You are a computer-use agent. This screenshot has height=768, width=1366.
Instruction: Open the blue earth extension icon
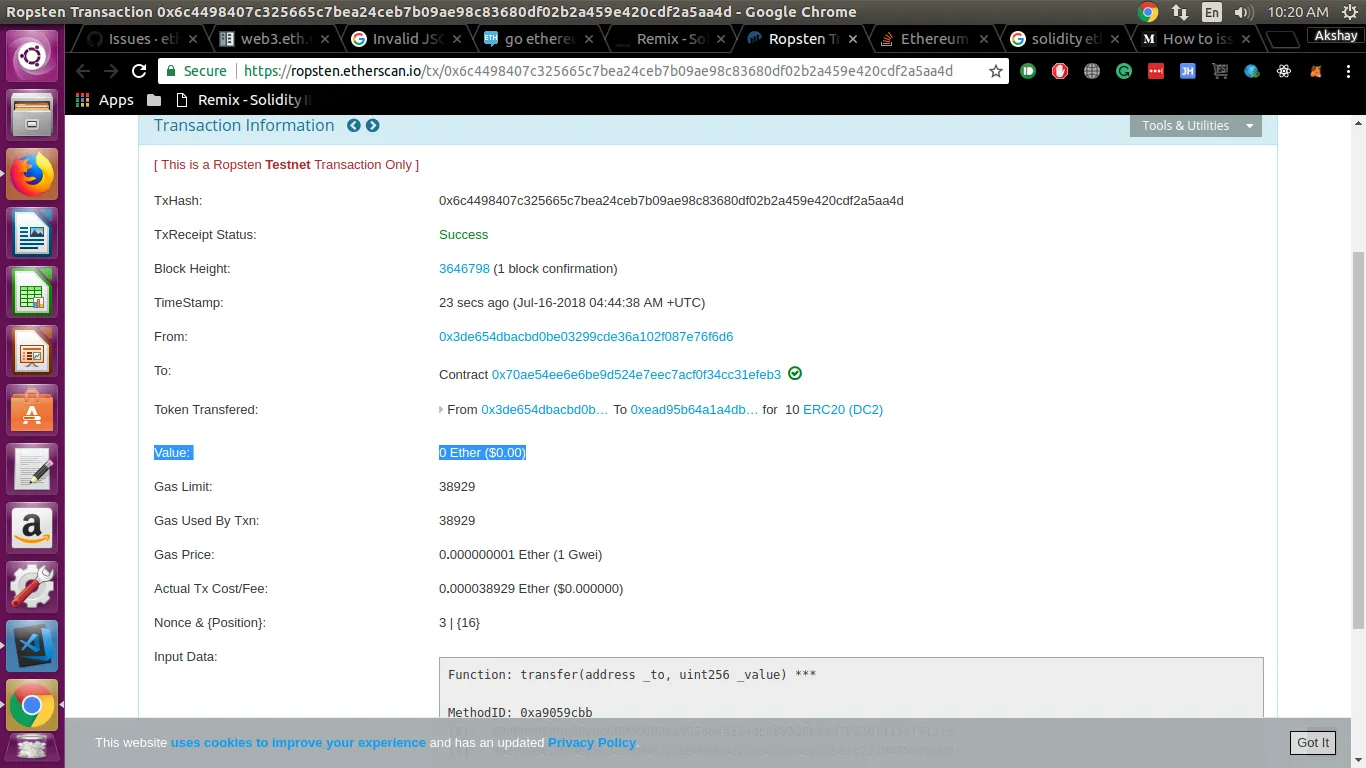tap(1252, 72)
